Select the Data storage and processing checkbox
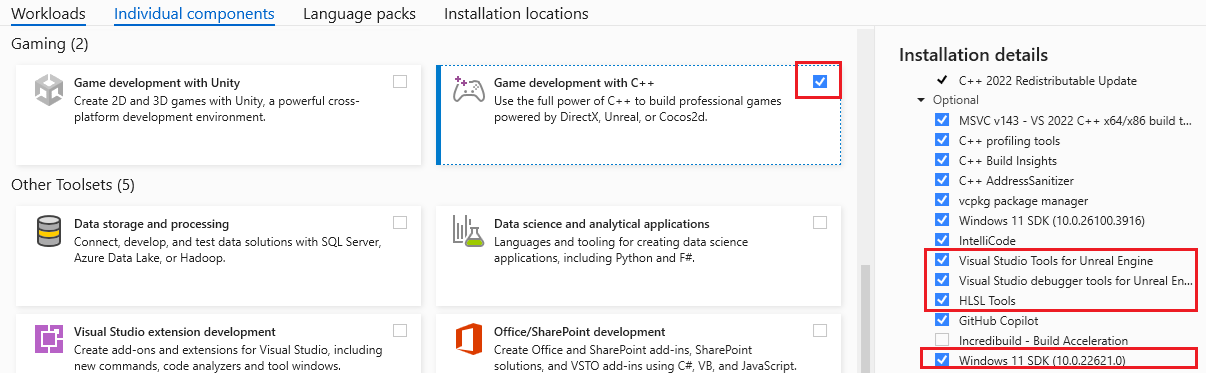 [400, 223]
